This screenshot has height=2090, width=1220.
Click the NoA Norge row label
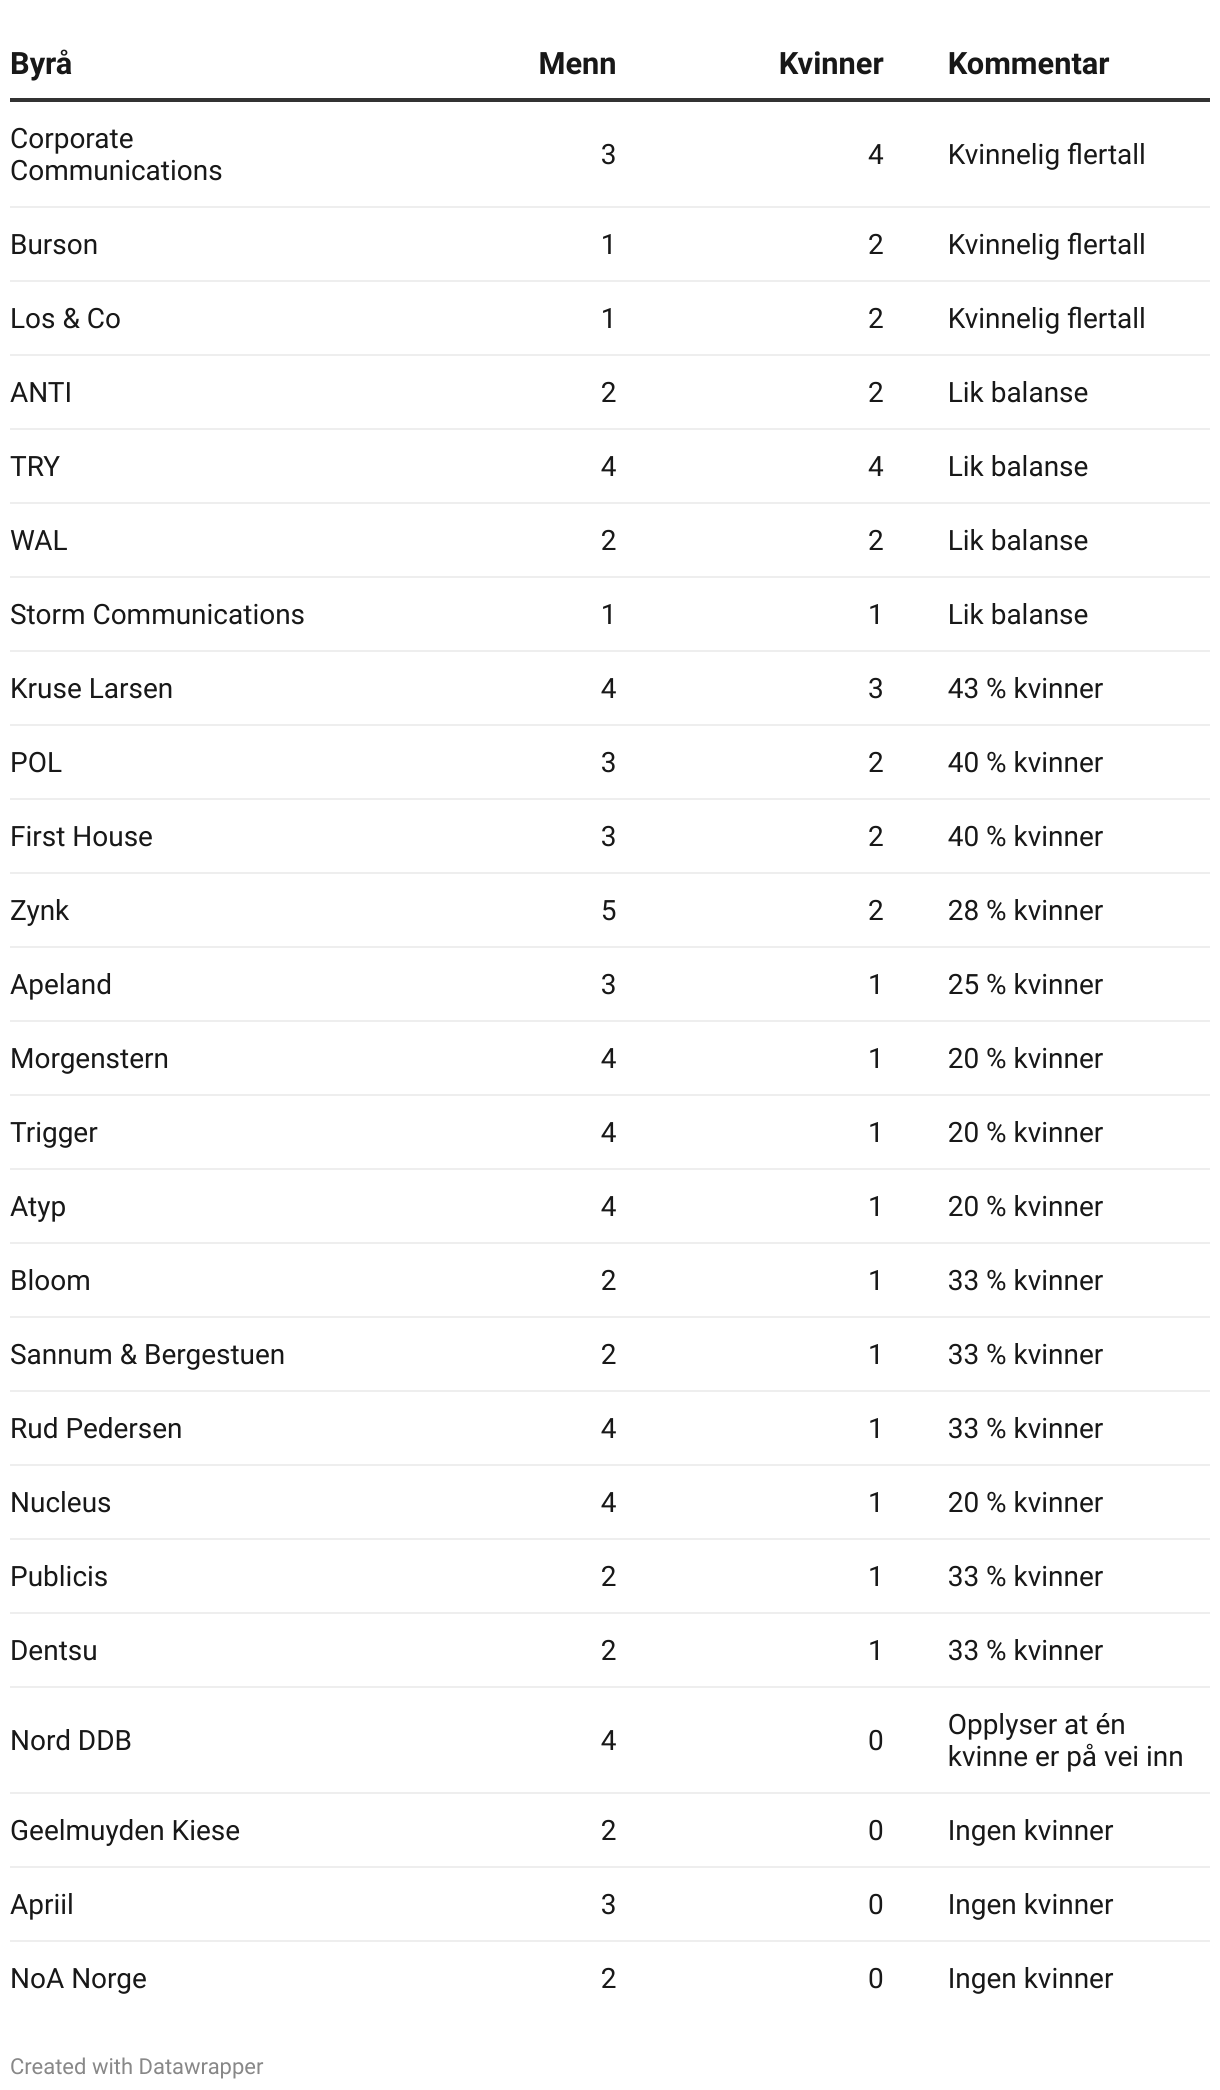78,1979
